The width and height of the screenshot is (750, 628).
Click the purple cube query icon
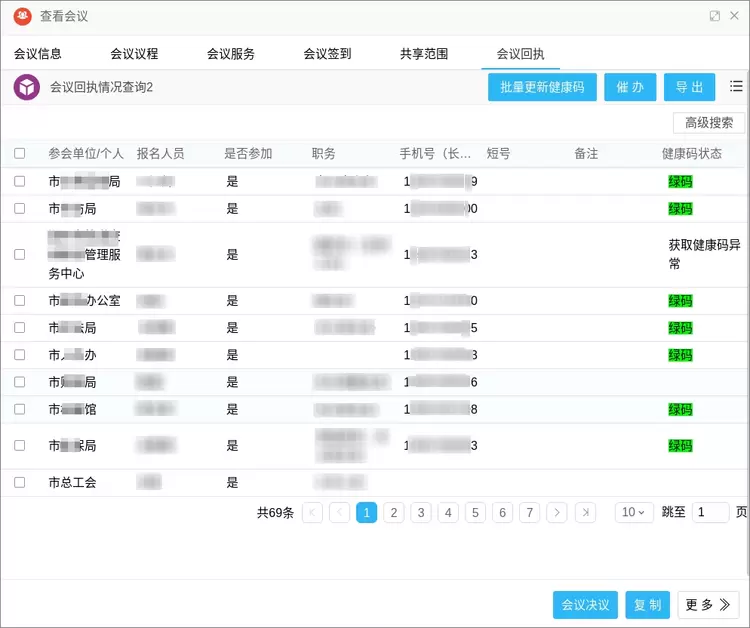[x=26, y=88]
